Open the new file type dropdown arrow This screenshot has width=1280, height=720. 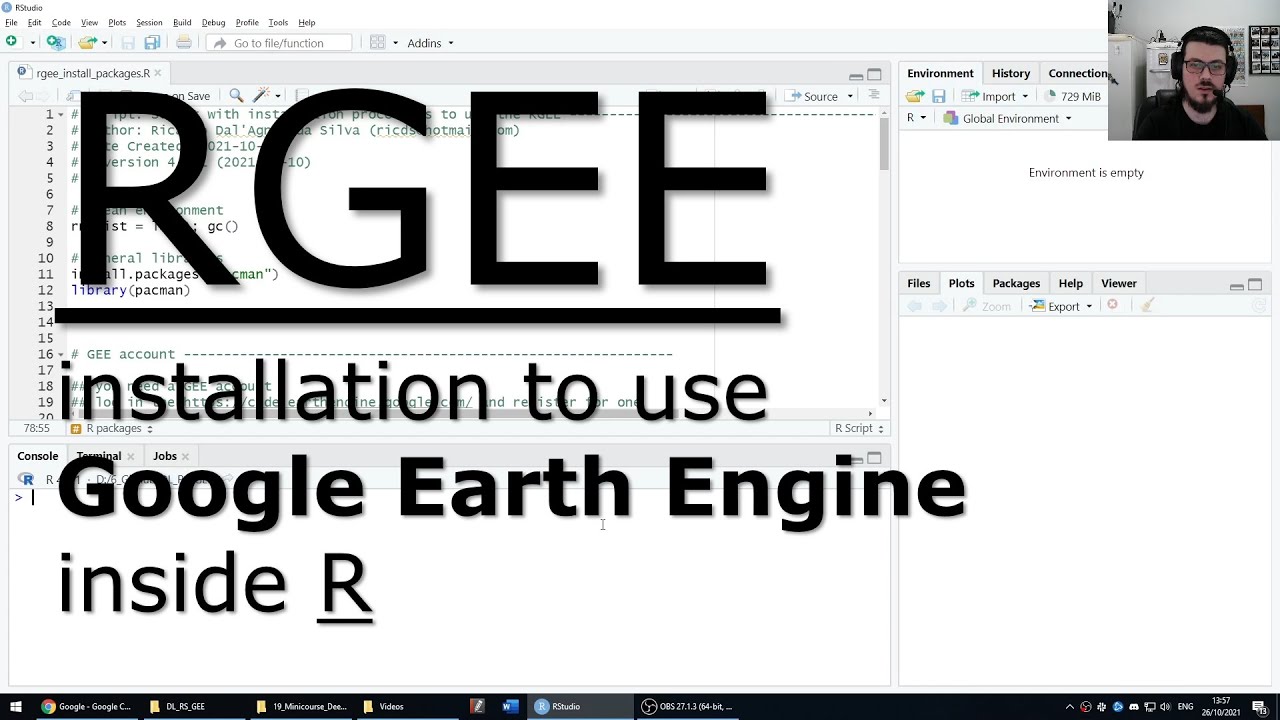coord(32,43)
